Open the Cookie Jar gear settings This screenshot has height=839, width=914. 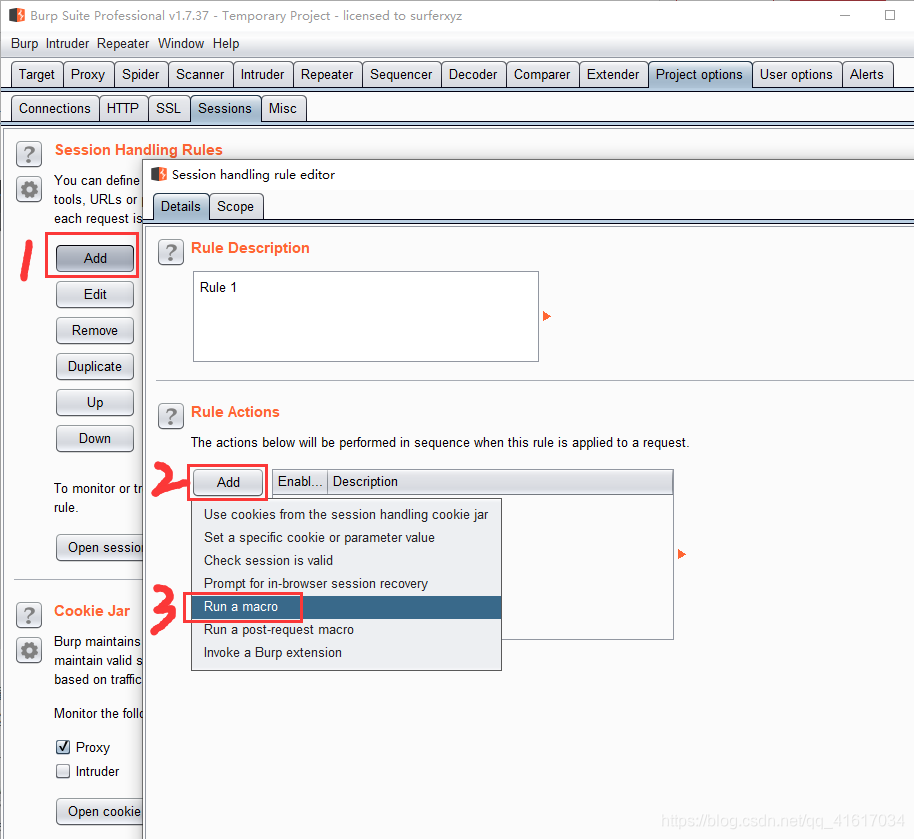[x=29, y=650]
